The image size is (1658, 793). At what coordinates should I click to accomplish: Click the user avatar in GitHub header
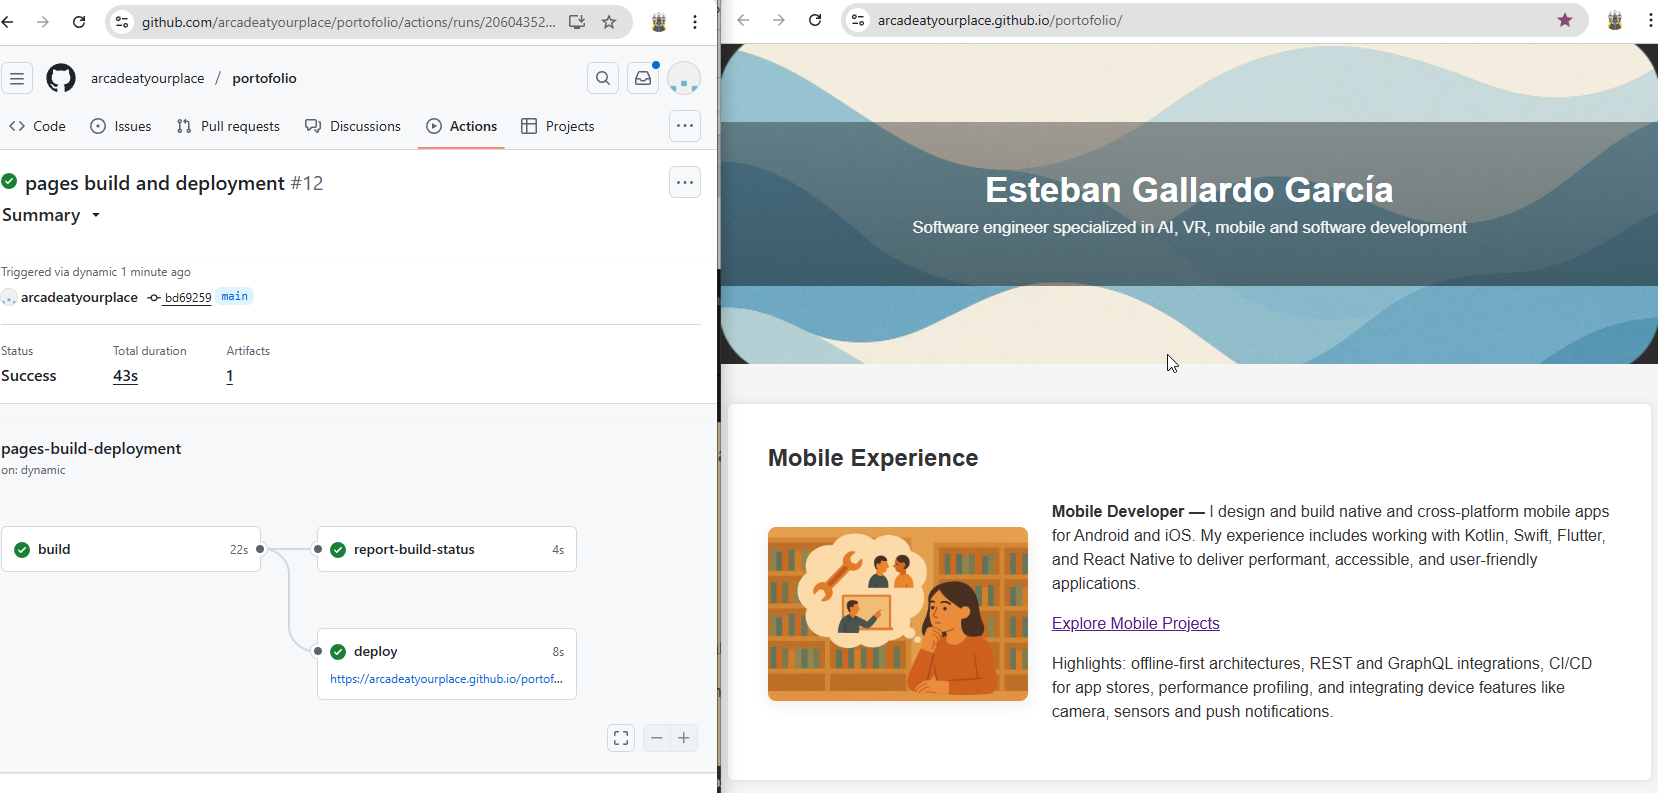pyautogui.click(x=684, y=78)
